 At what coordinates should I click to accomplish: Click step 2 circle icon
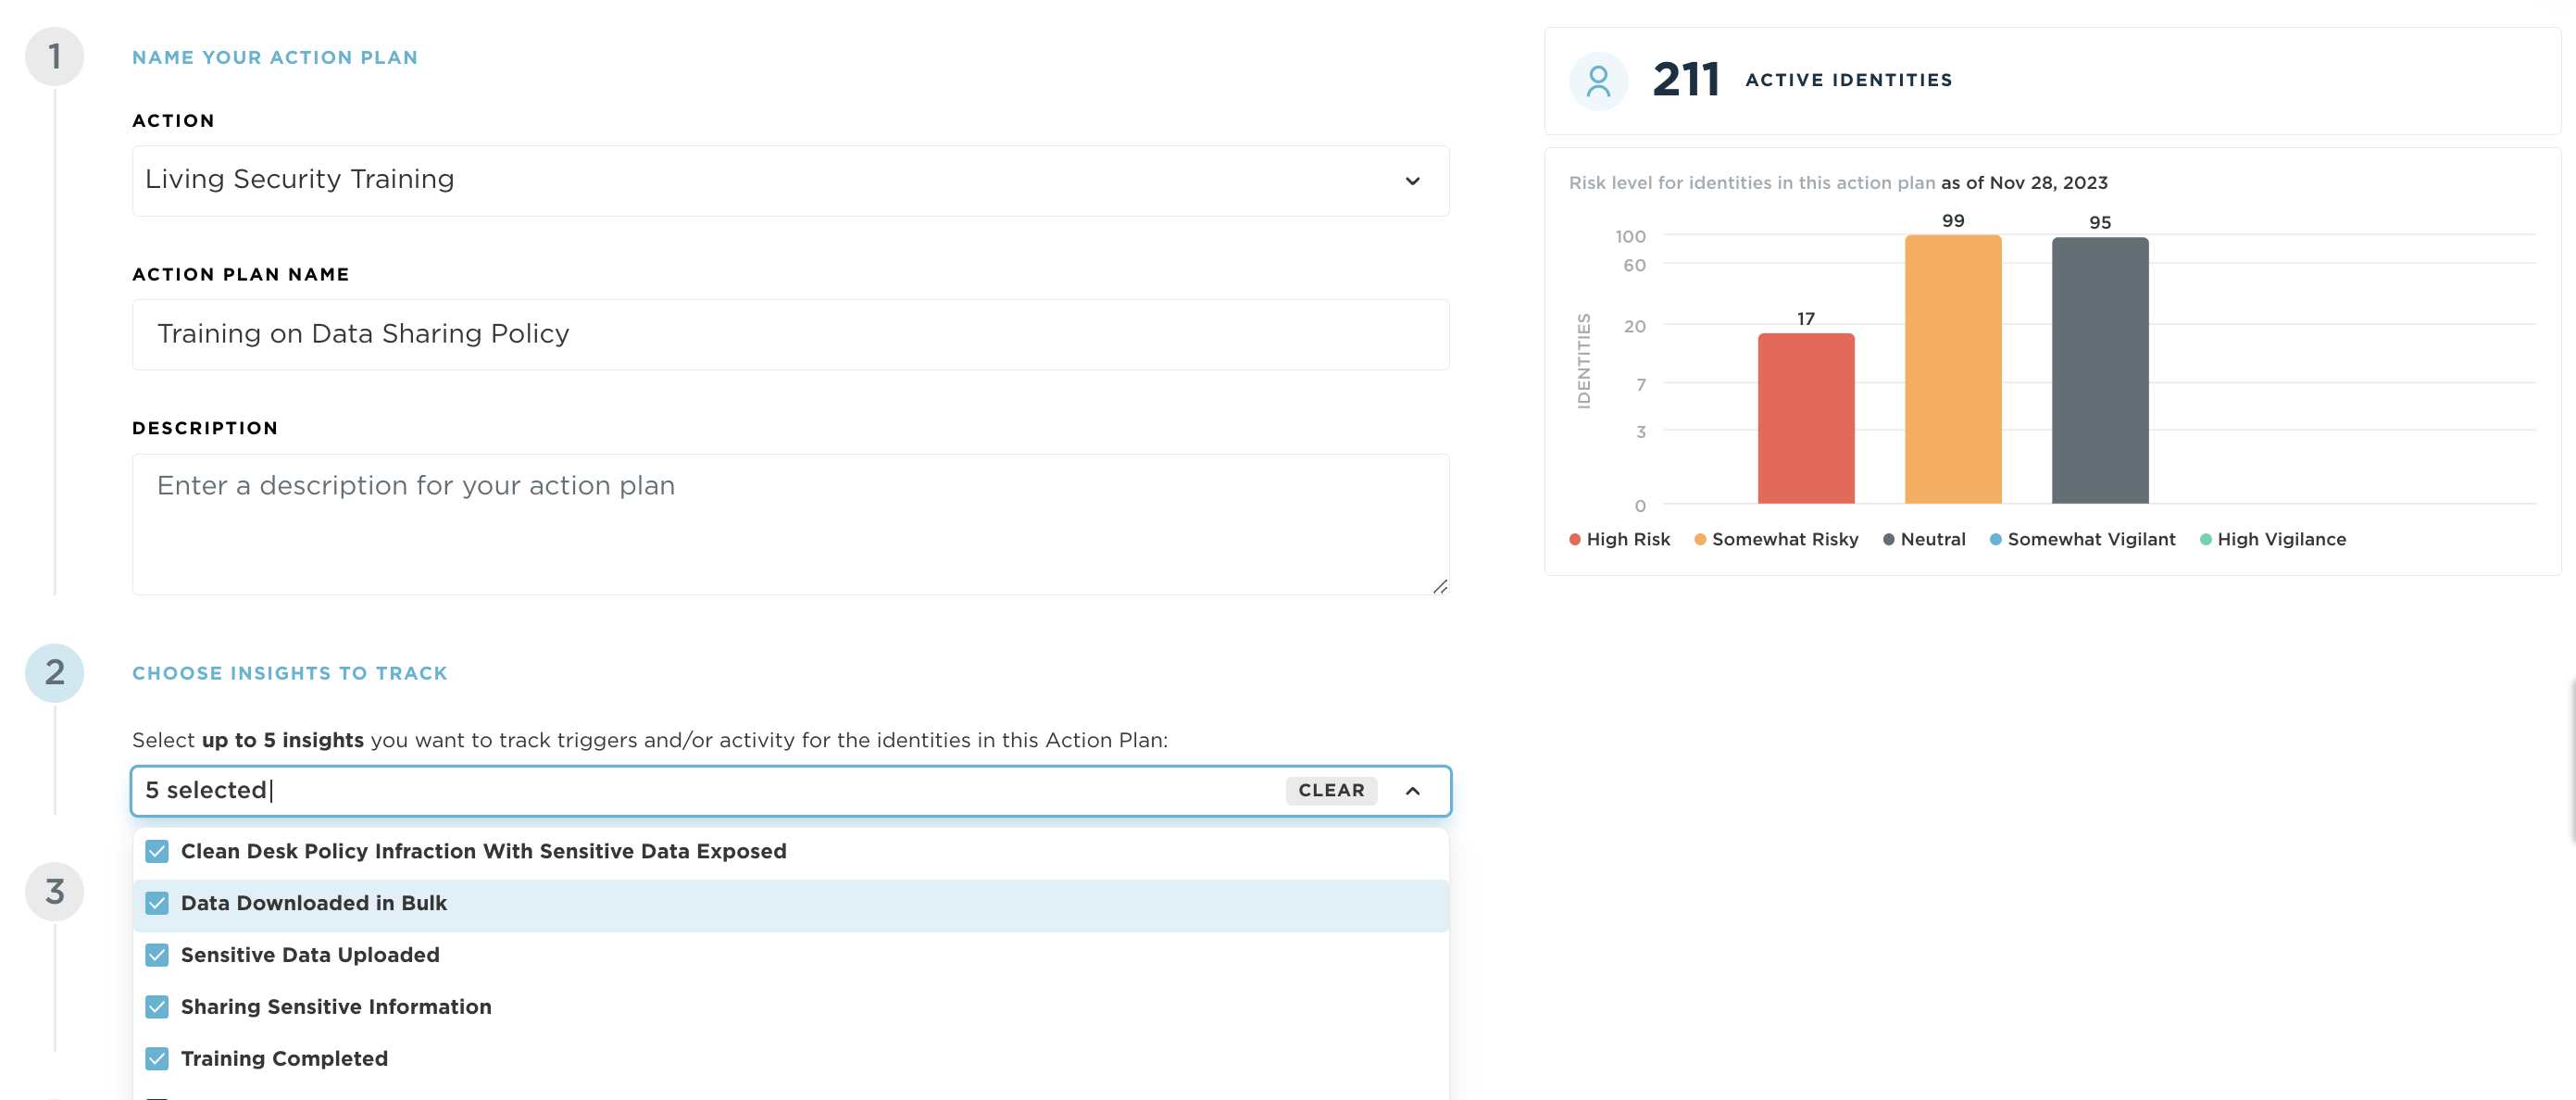[x=55, y=671]
